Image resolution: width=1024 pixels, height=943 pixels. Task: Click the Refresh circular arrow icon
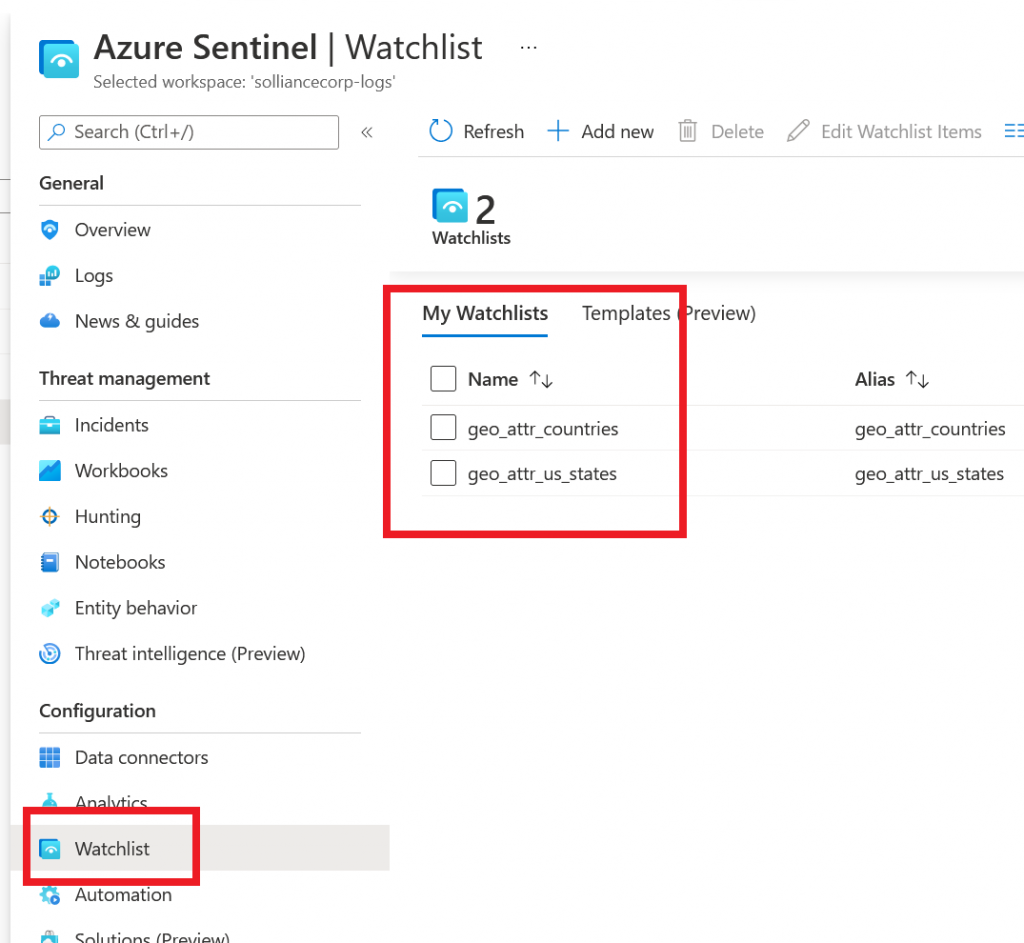441,131
